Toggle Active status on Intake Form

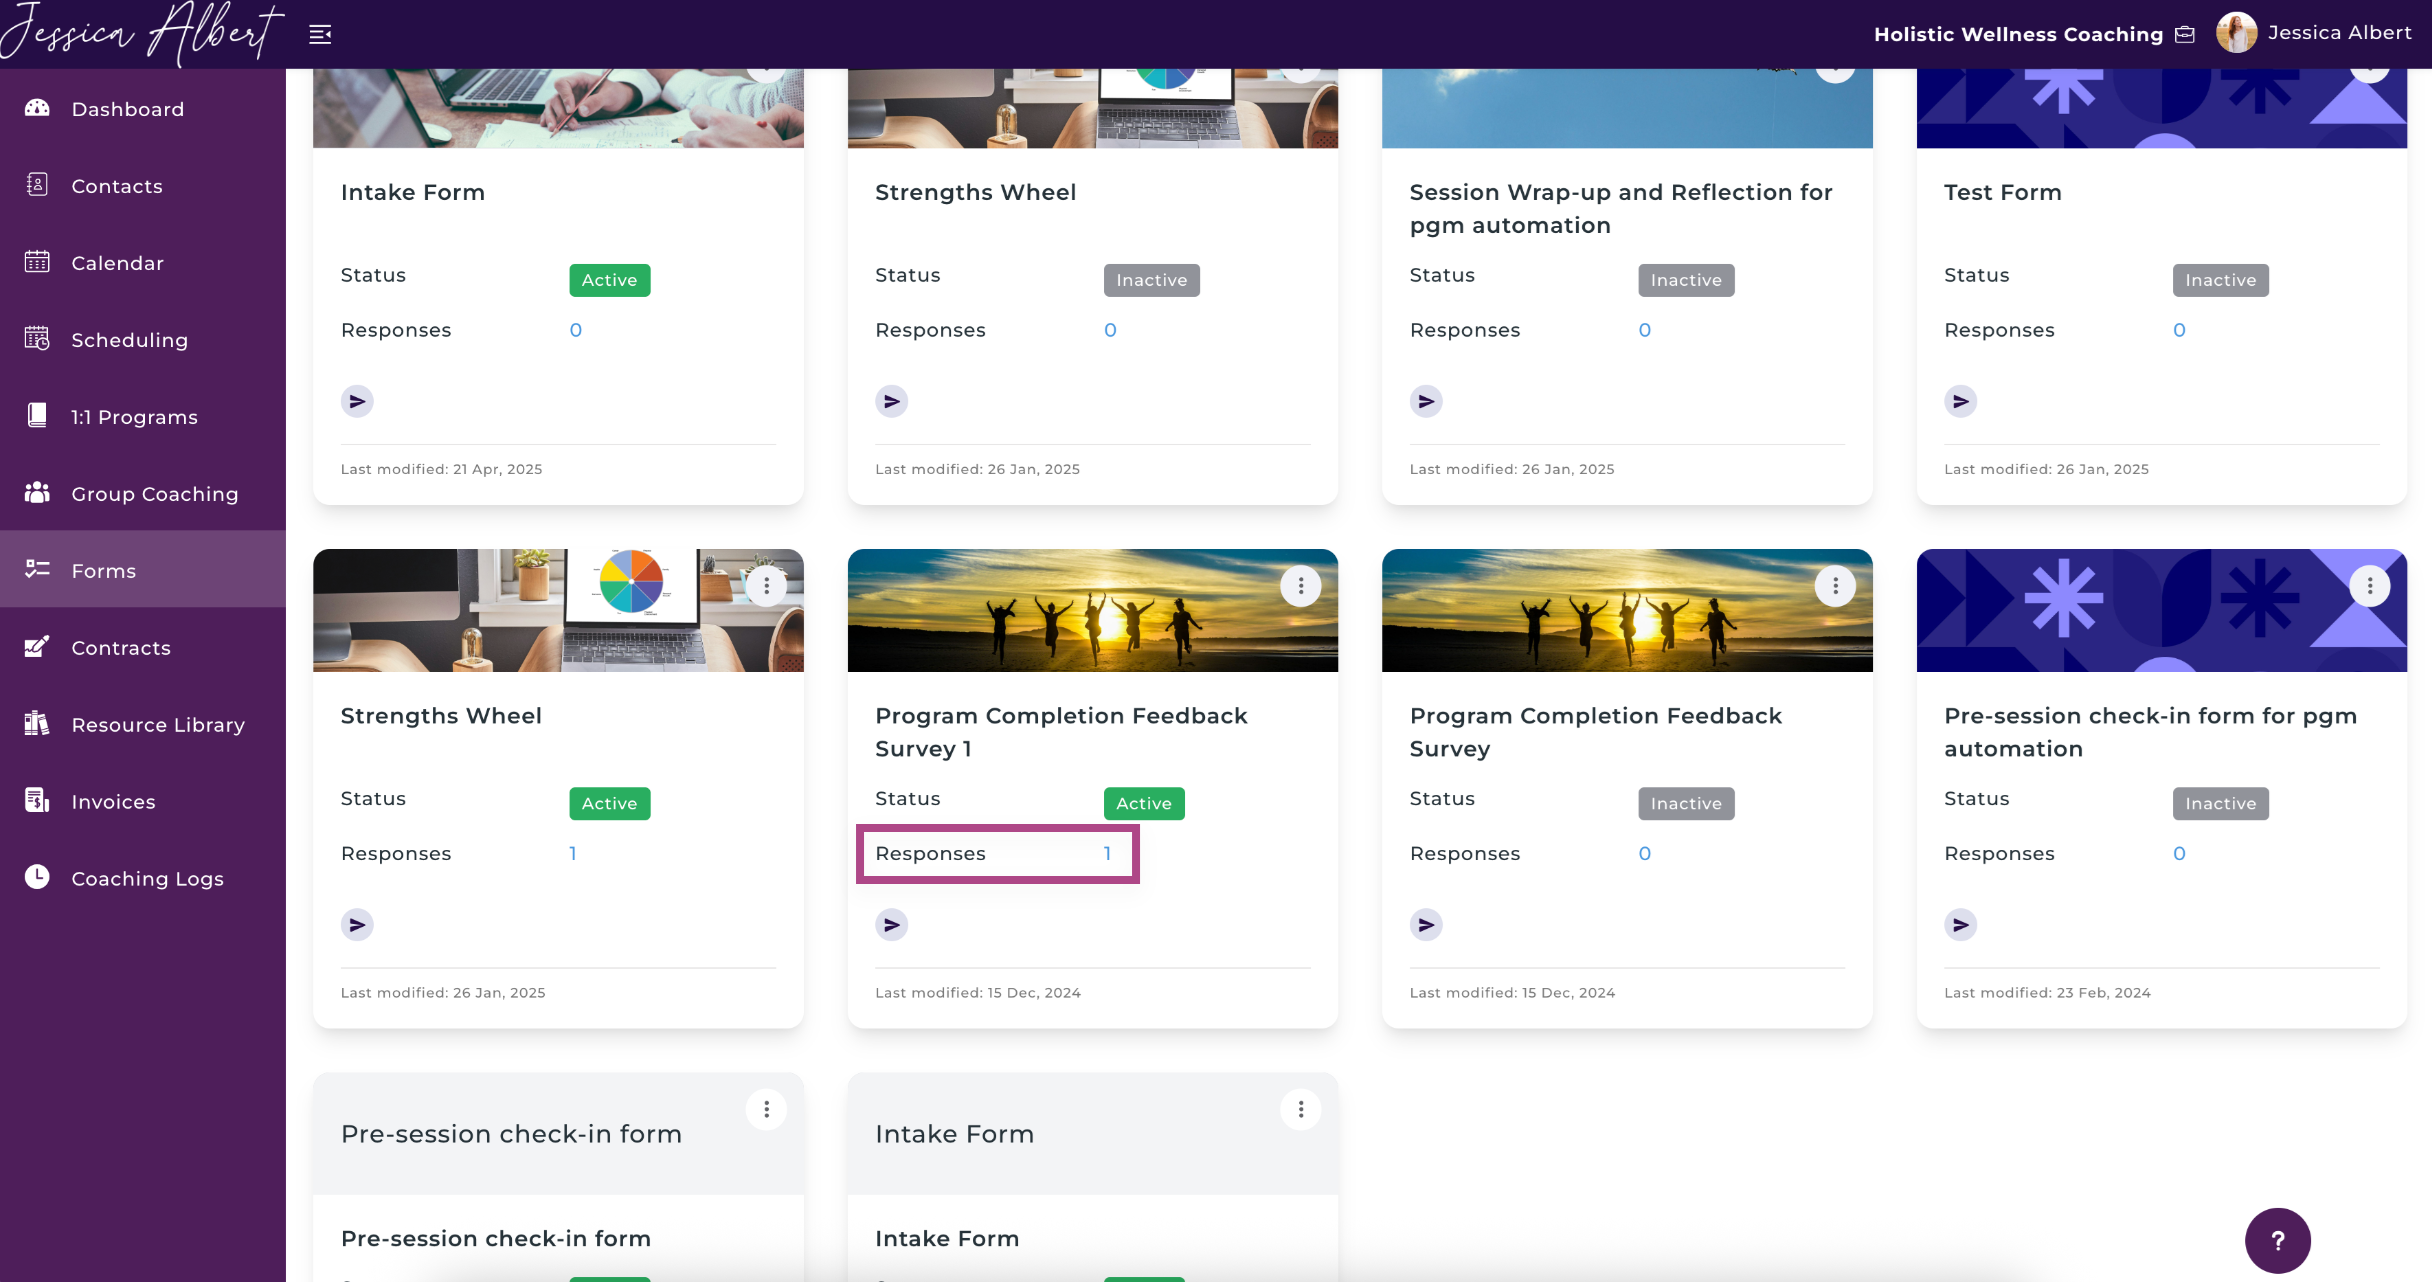tap(610, 280)
